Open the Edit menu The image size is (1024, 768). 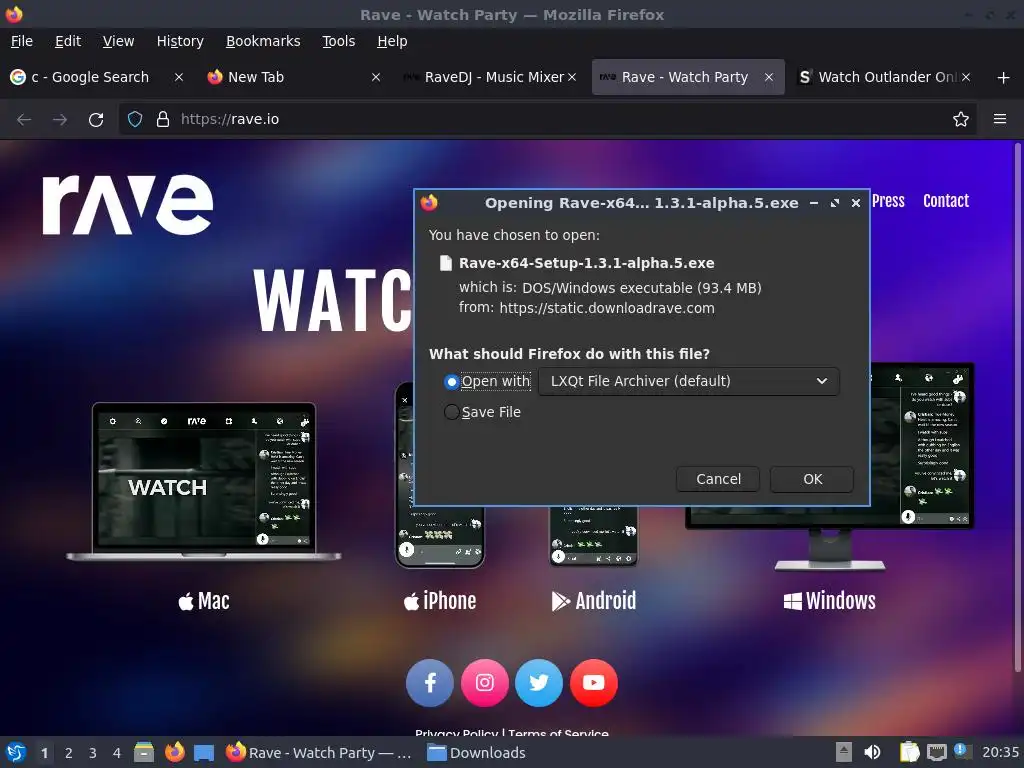coord(68,41)
